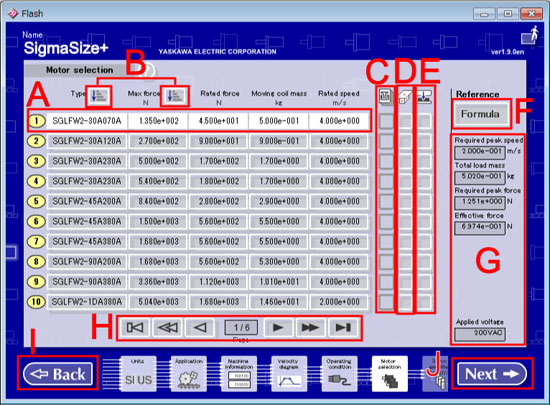Click the numbered badge 8 for SGLFW2-90A200A
The image size is (550, 405).
pyautogui.click(x=36, y=261)
